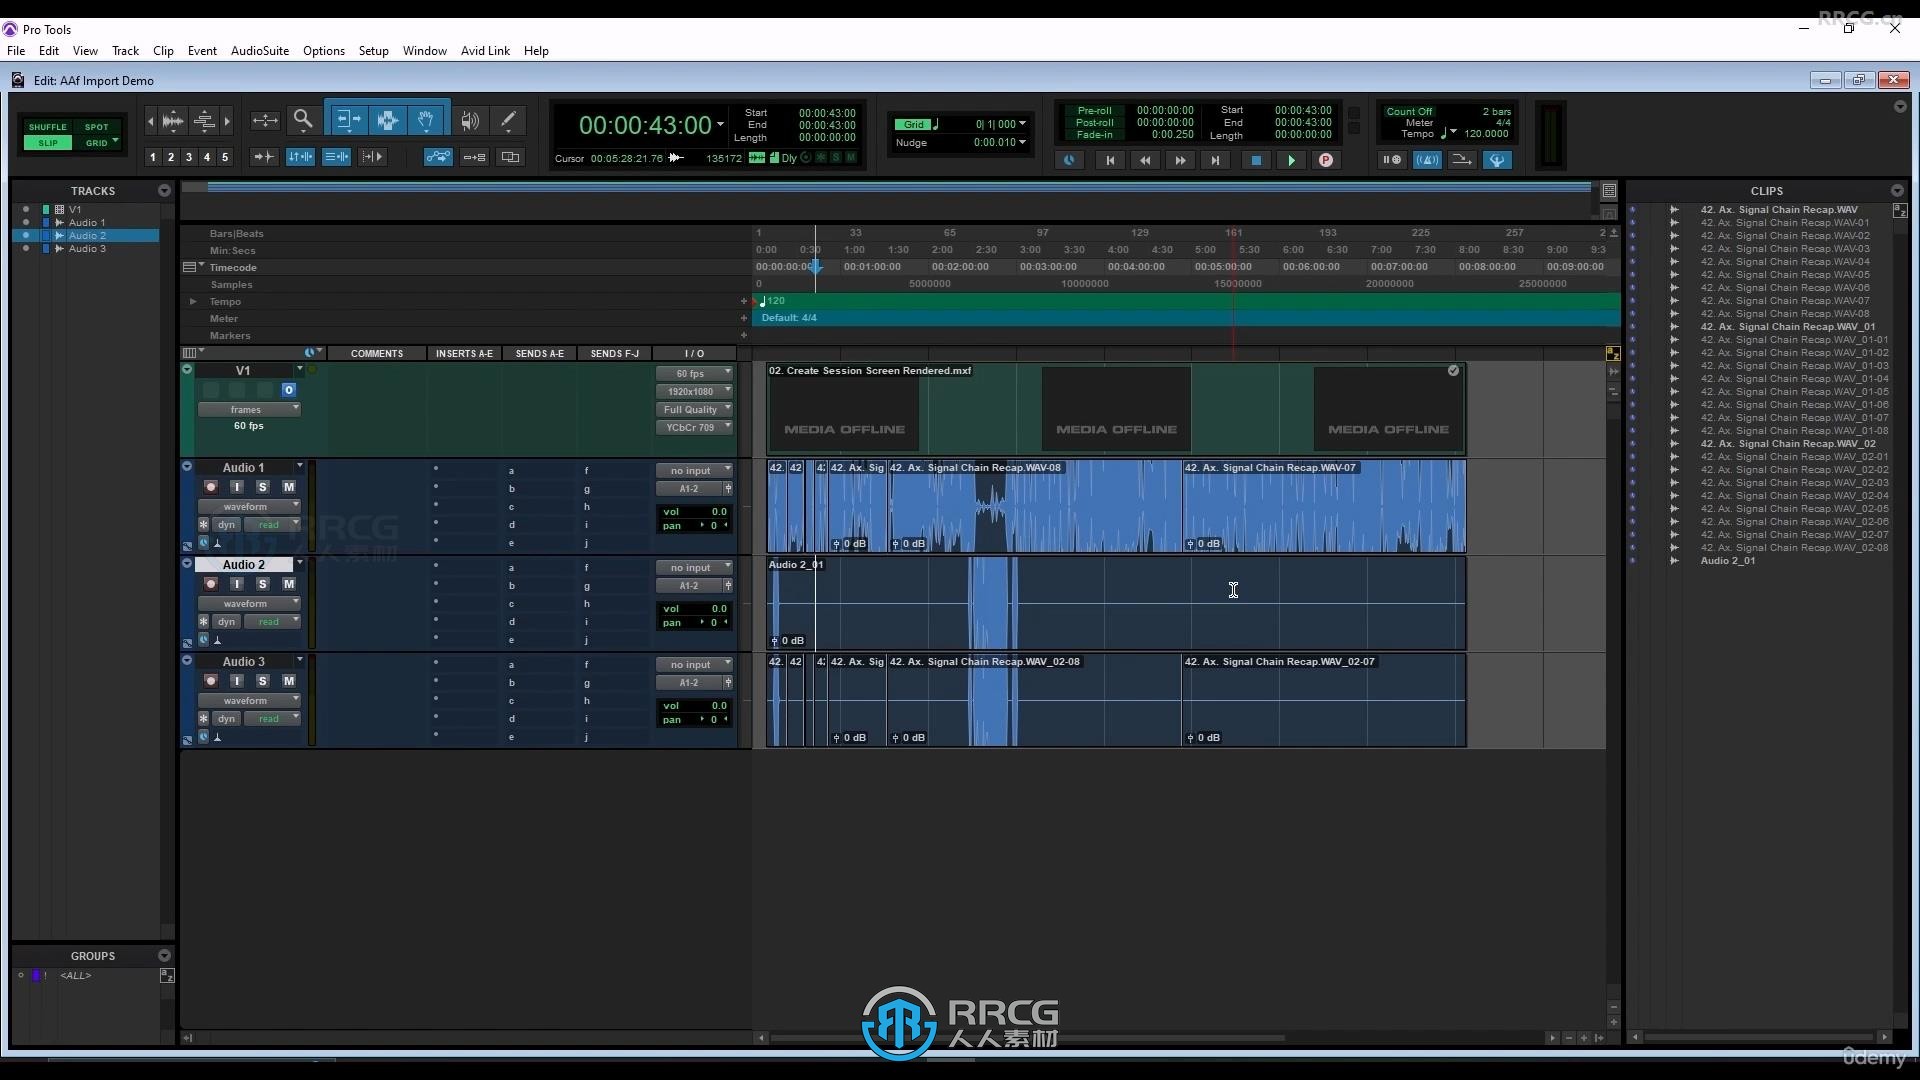This screenshot has width=1920, height=1080.
Task: Click the green Play button
Action: click(x=1291, y=160)
